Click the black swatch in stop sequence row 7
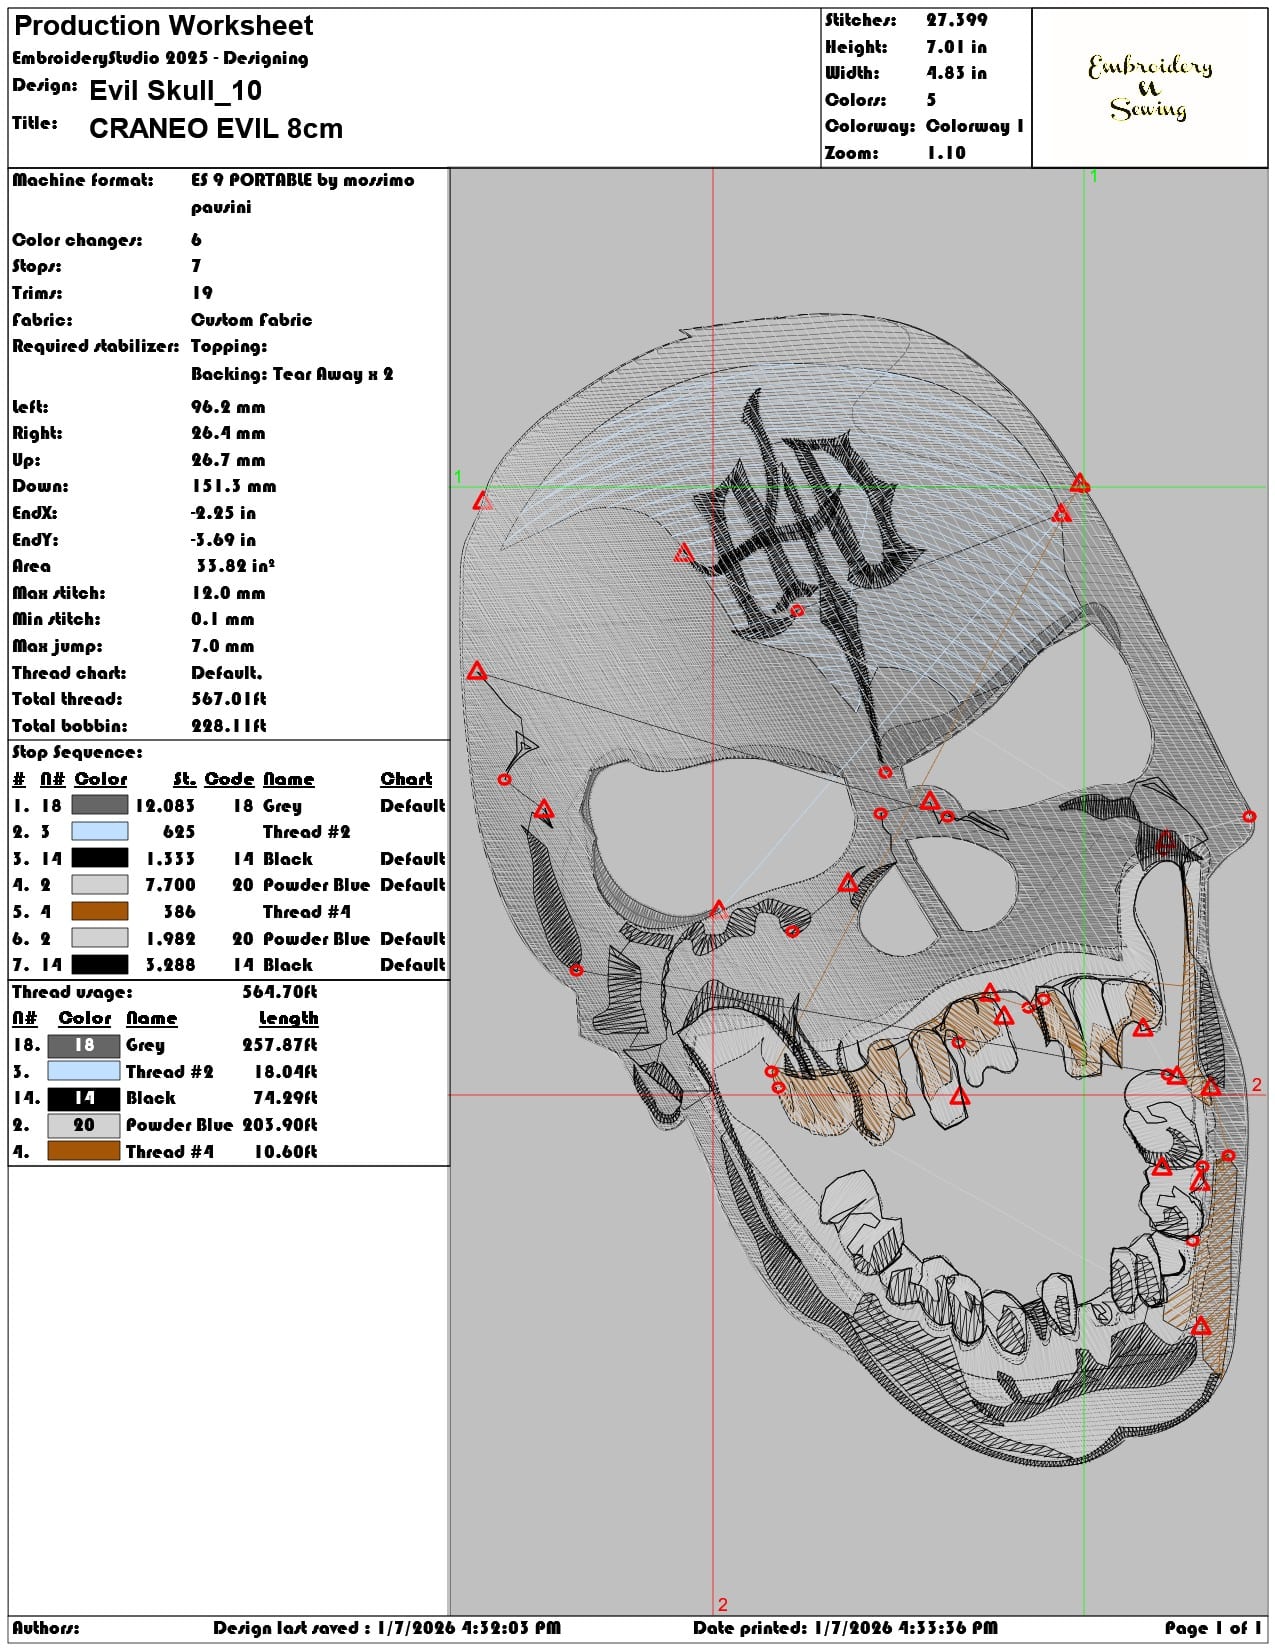Viewport: 1275px width, 1650px height. tap(100, 964)
